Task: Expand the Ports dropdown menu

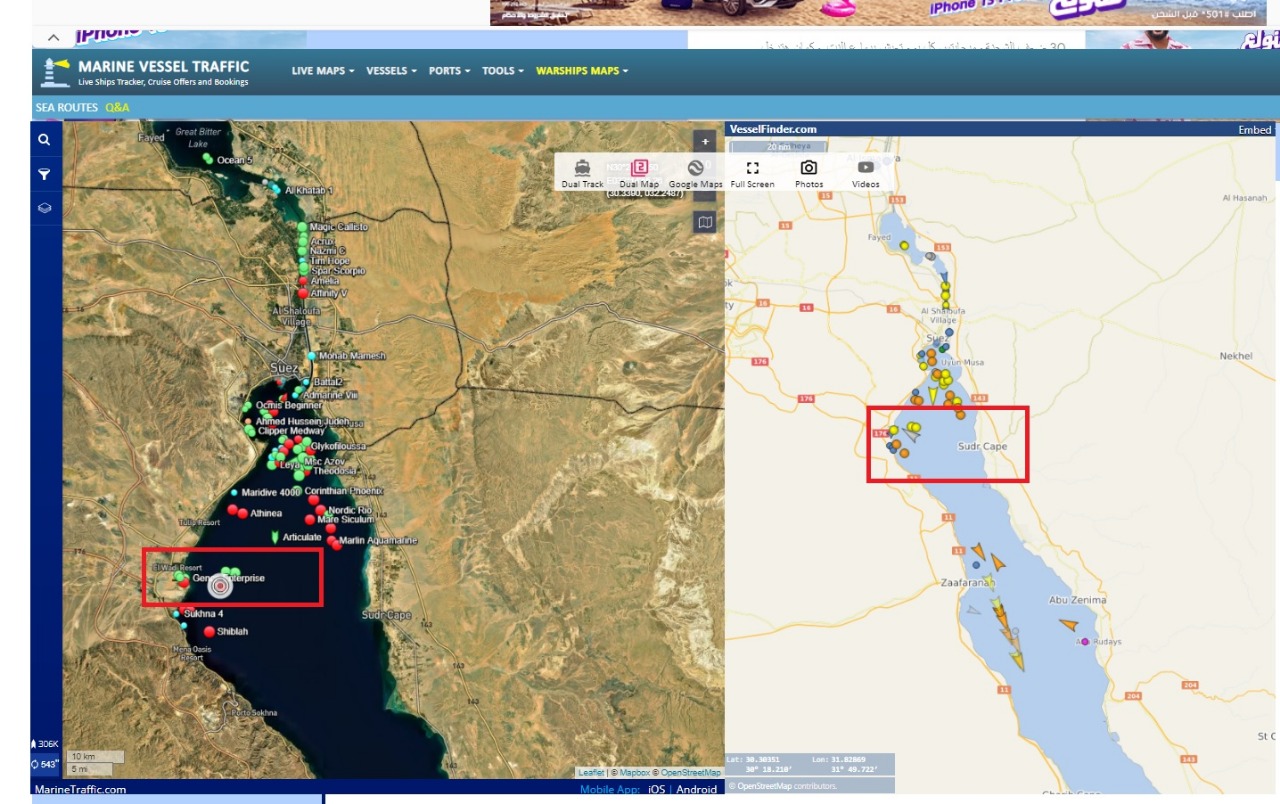Action: pos(449,71)
